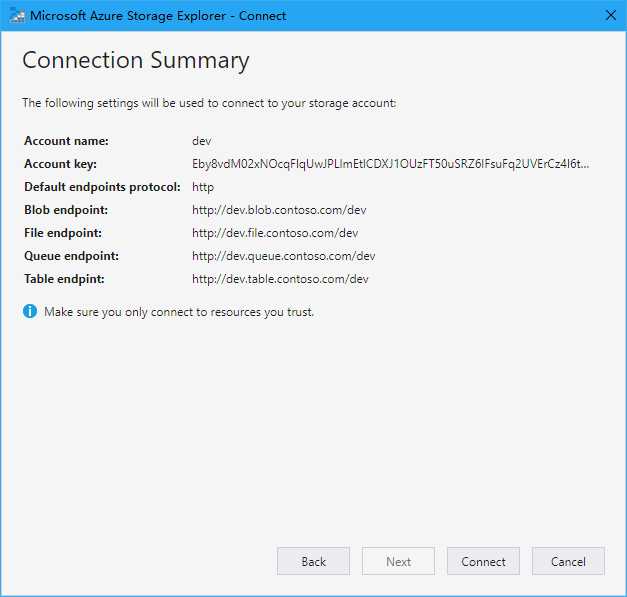Click the Account key label
Screen dimensions: 627x597
pos(60,164)
